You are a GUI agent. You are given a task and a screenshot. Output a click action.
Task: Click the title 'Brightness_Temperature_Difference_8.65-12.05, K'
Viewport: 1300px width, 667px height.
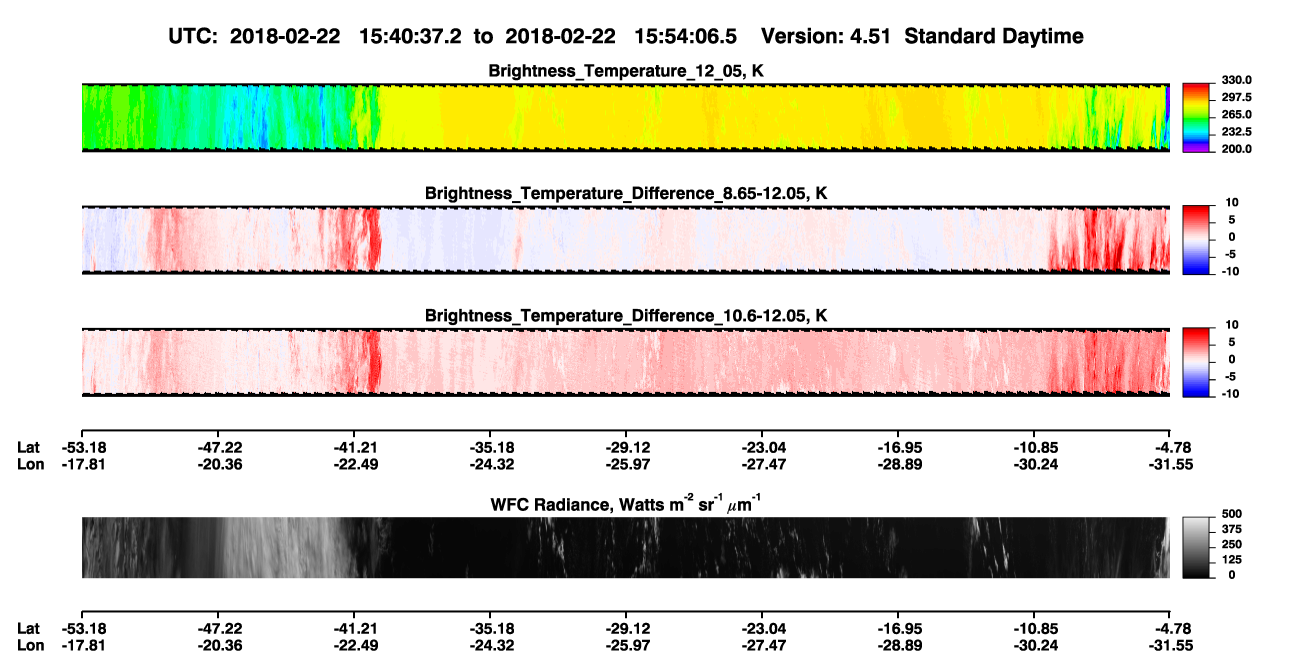[x=626, y=193]
